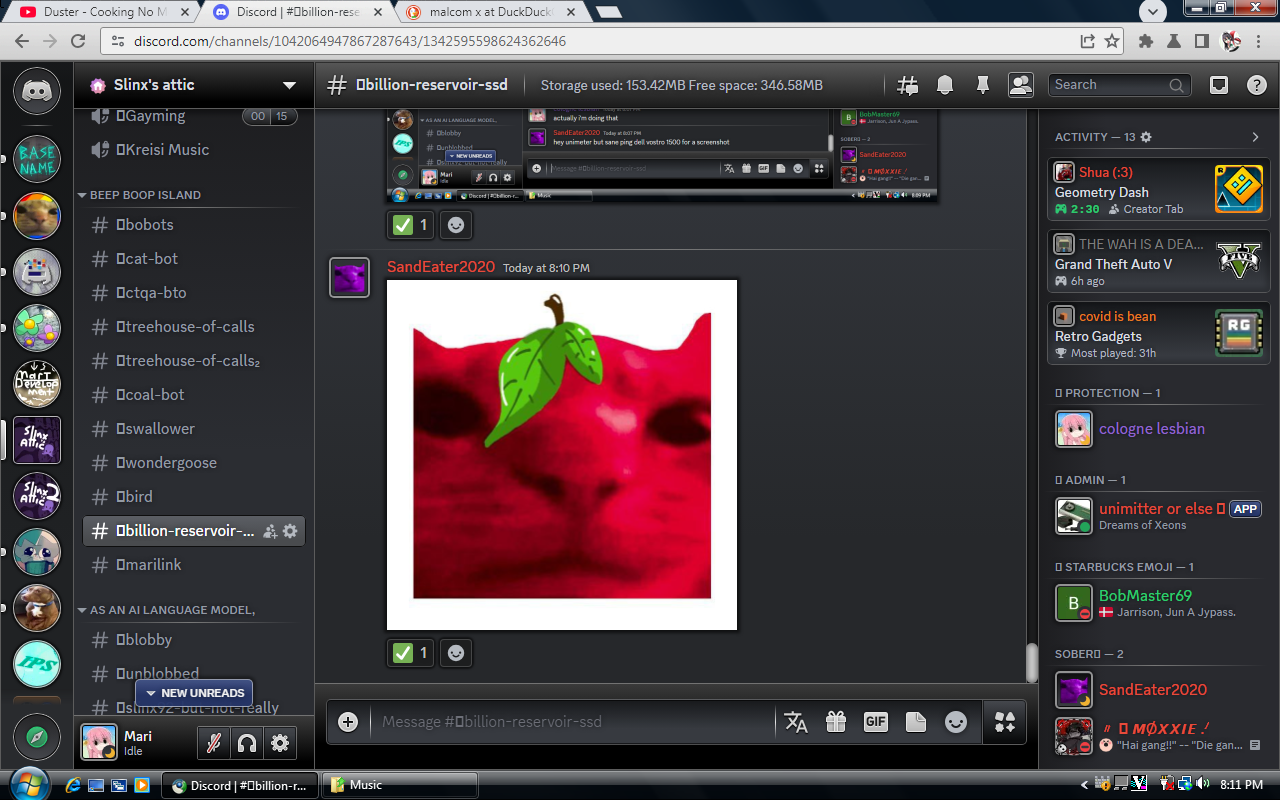Open the Threads icon in channel header

tap(907, 85)
